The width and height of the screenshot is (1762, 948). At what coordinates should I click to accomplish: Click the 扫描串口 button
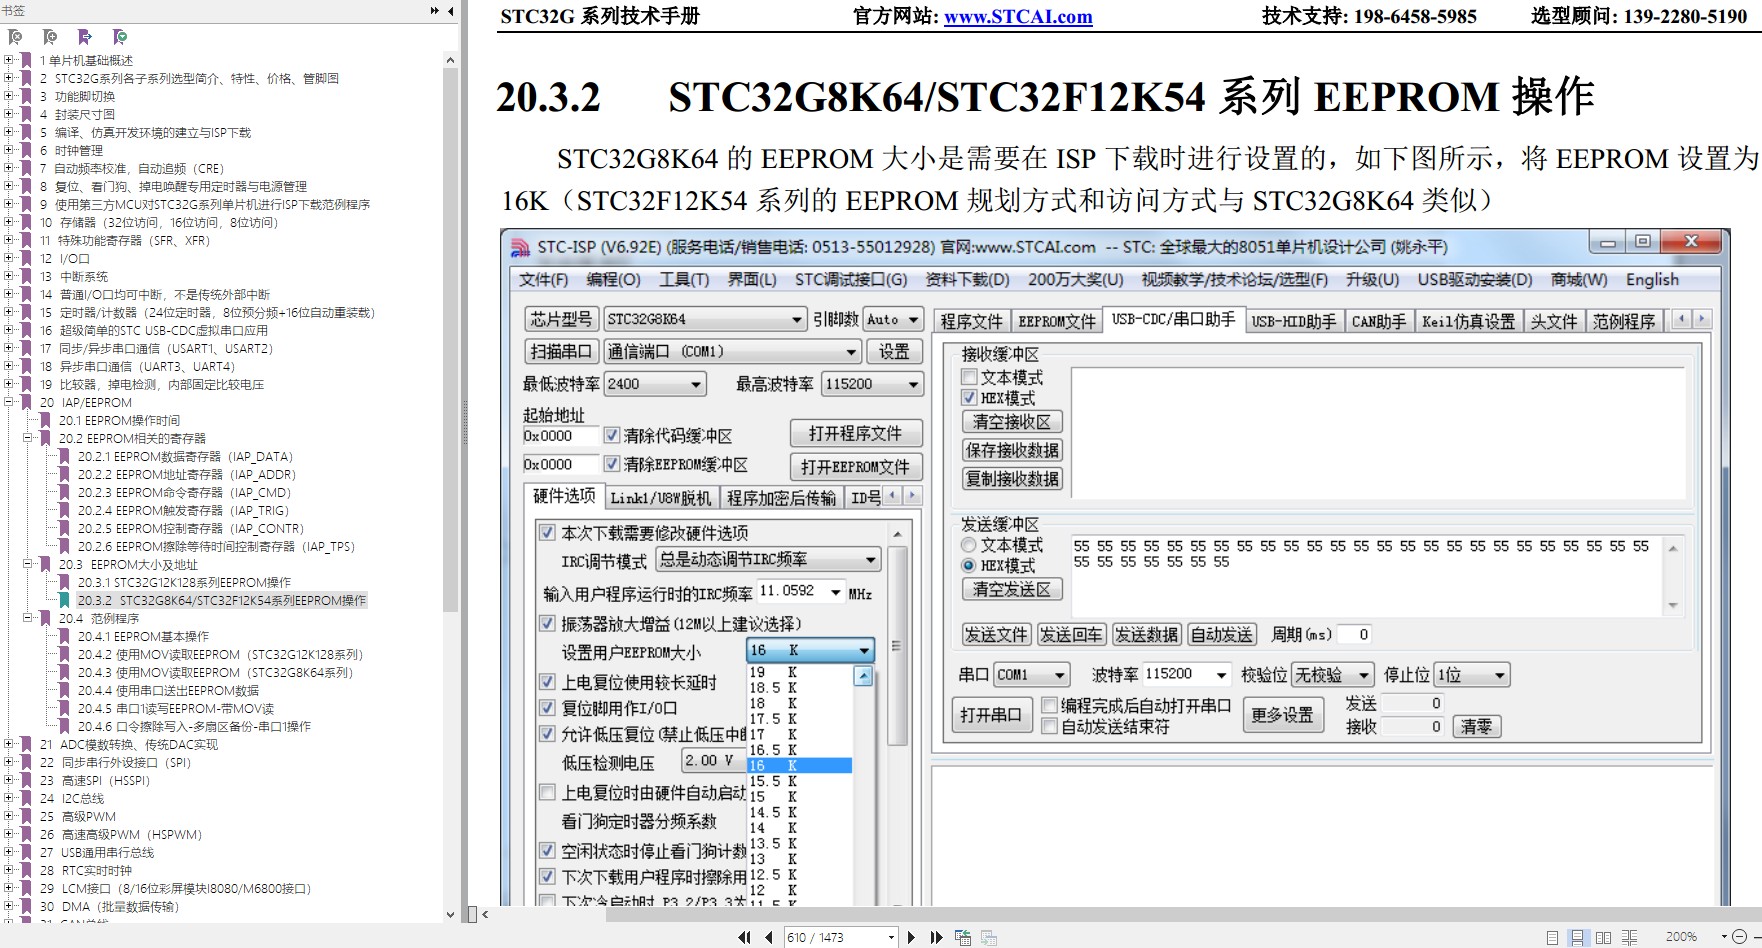pos(562,351)
